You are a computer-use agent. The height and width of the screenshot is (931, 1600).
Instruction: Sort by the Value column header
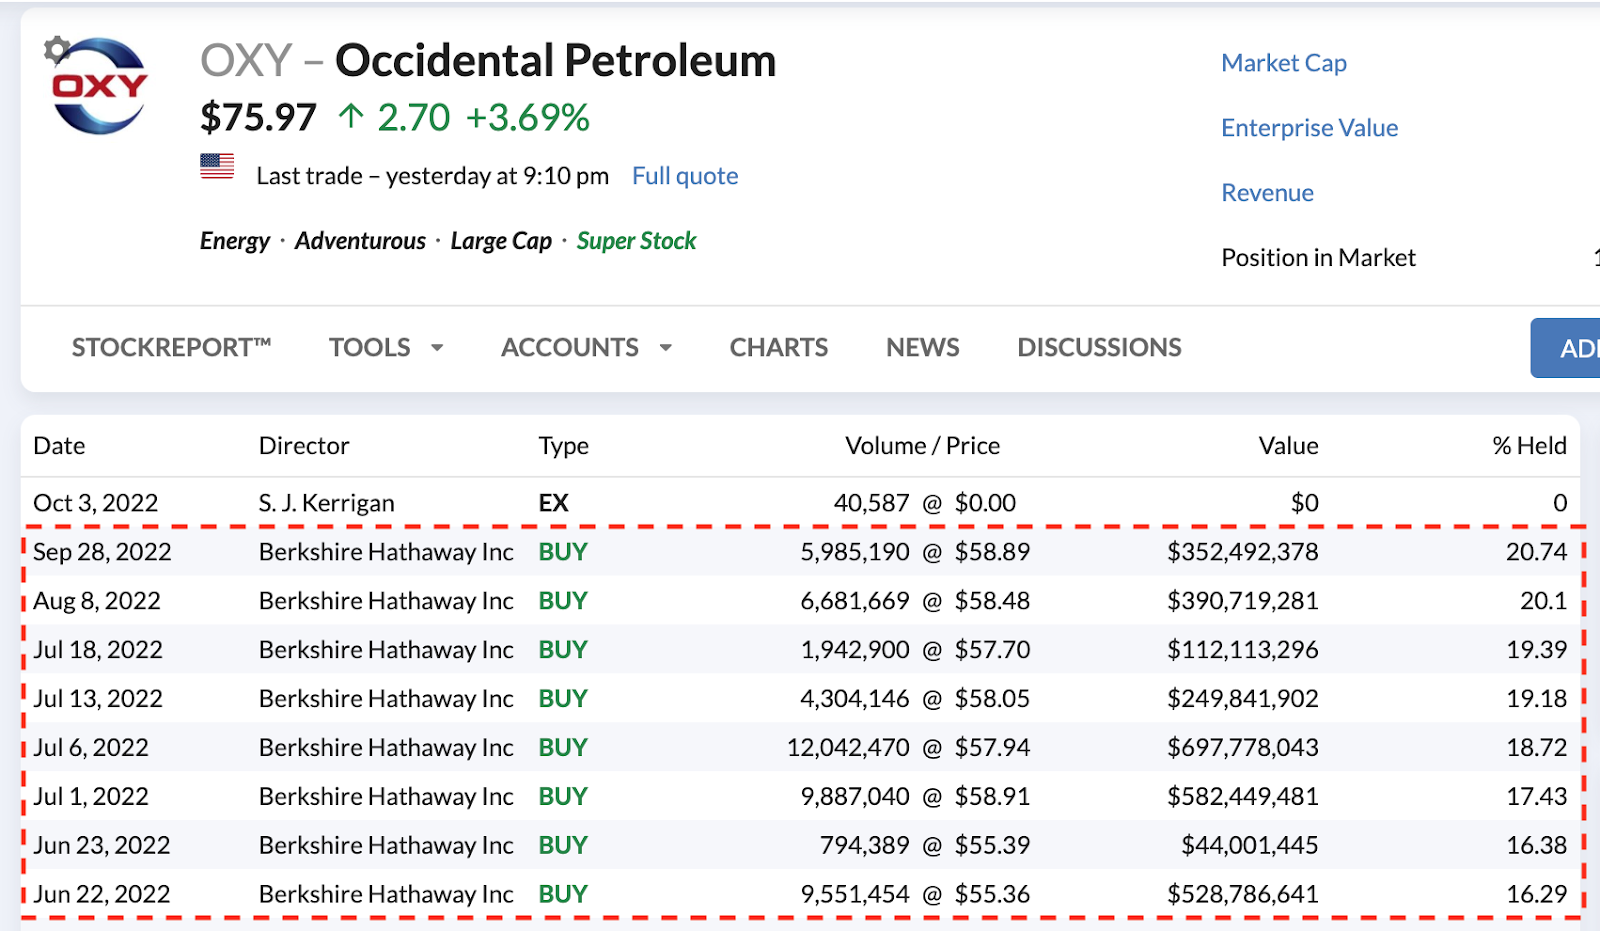coord(1288,446)
